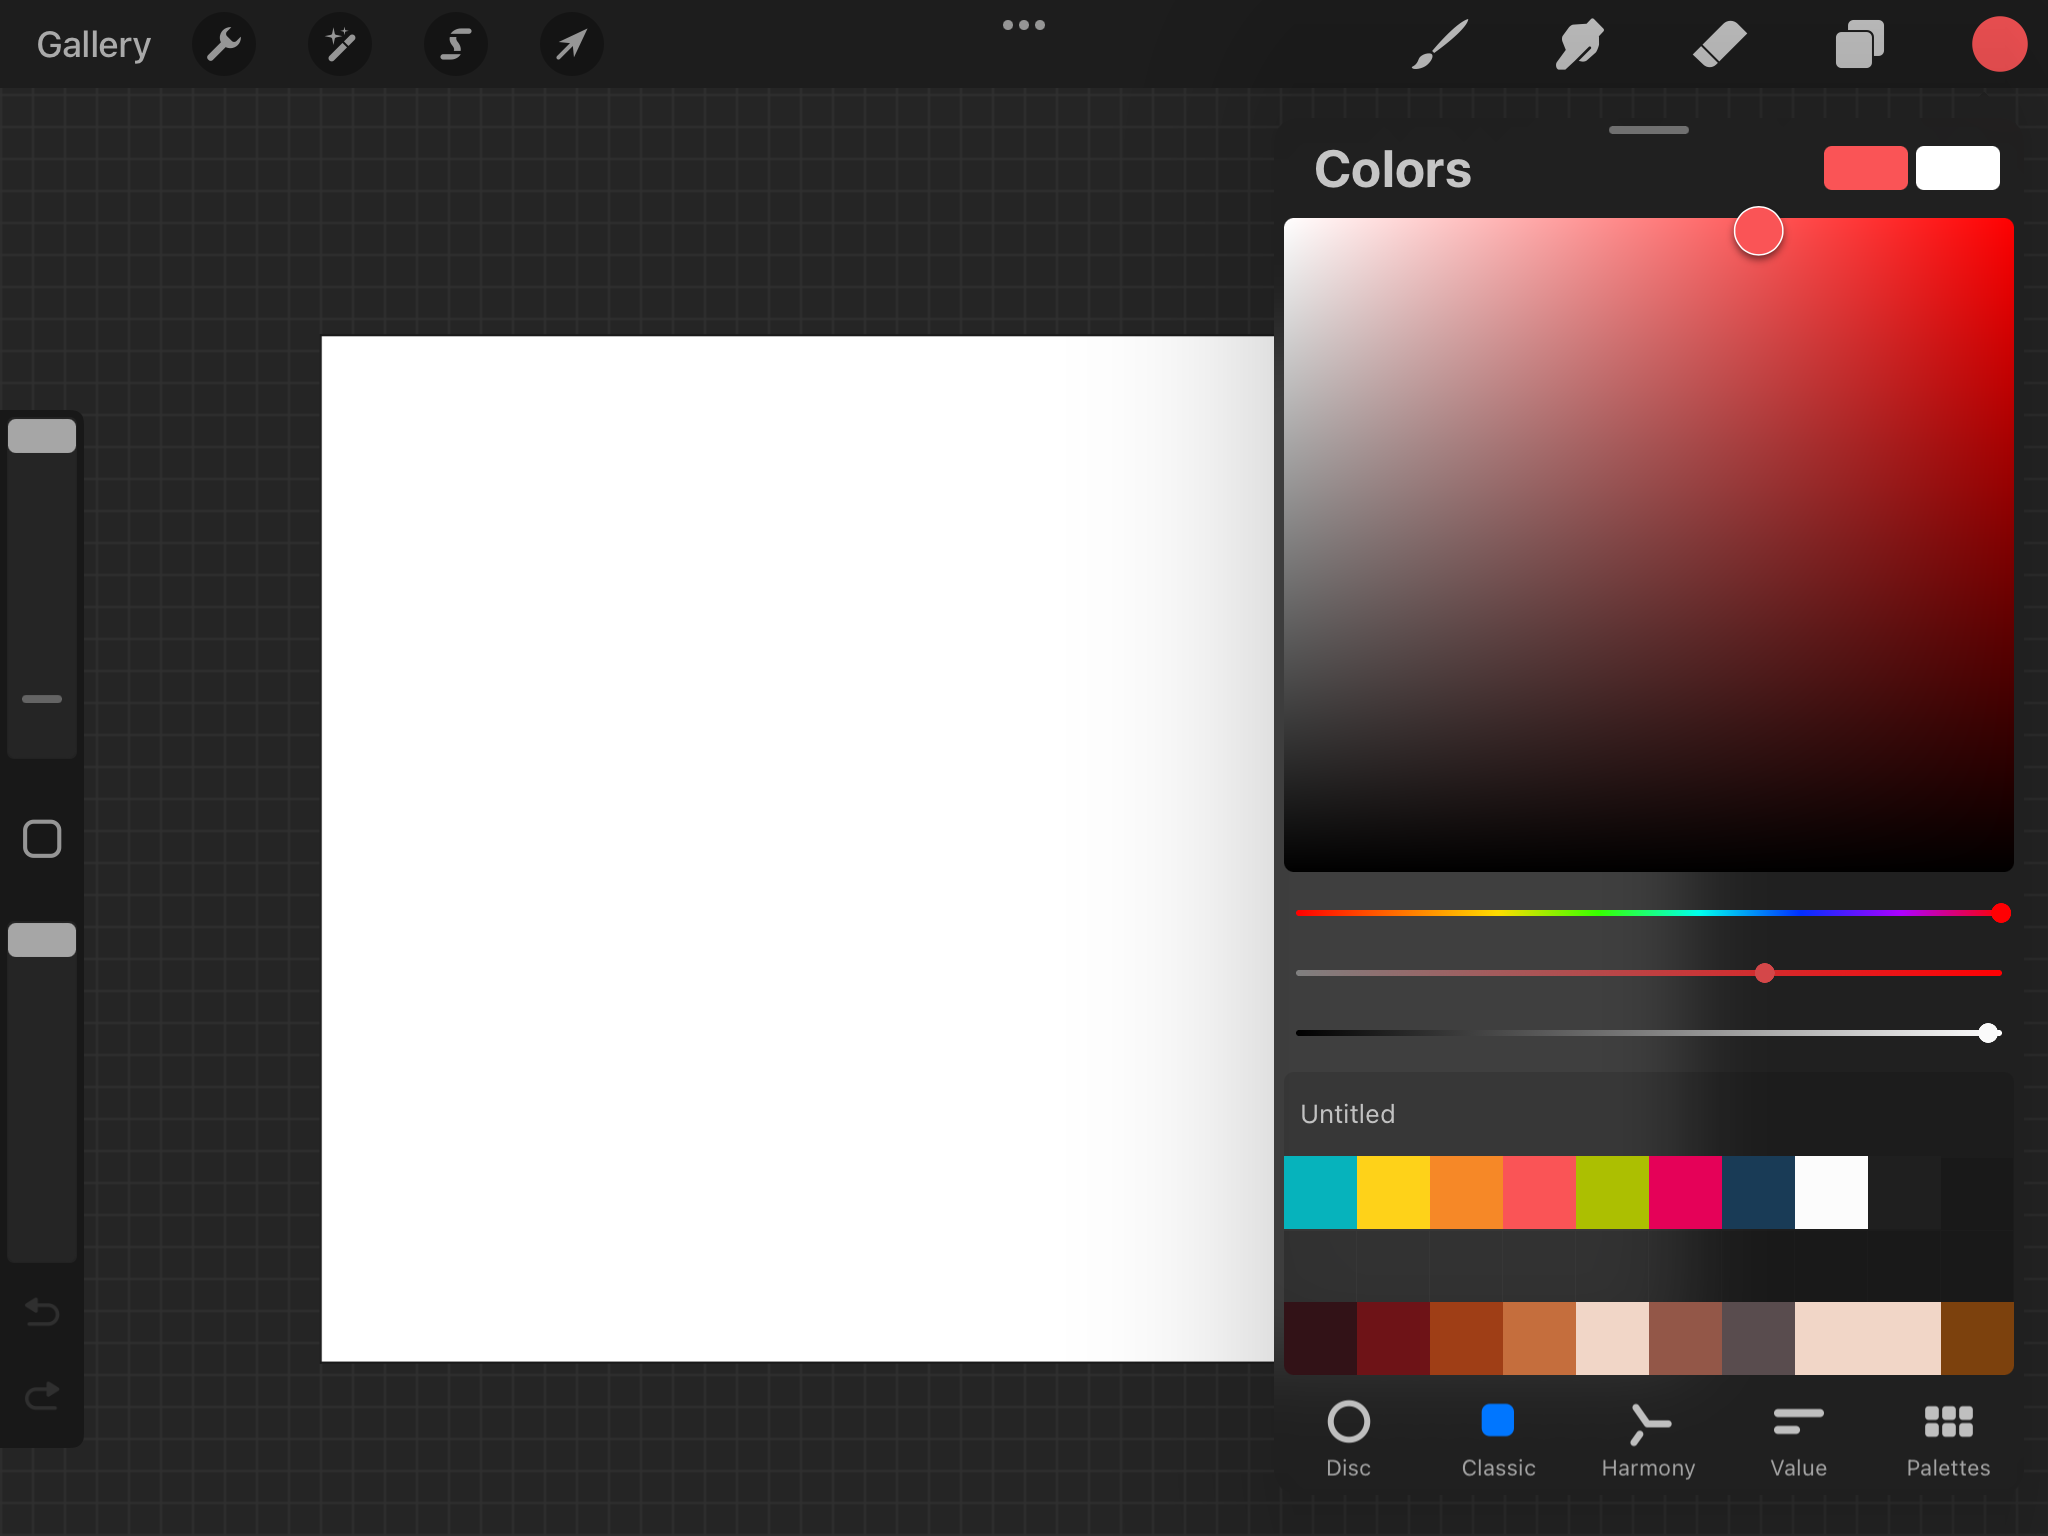2048x1536 pixels.
Task: Click the three-dots menu at top center
Action: [1023, 25]
